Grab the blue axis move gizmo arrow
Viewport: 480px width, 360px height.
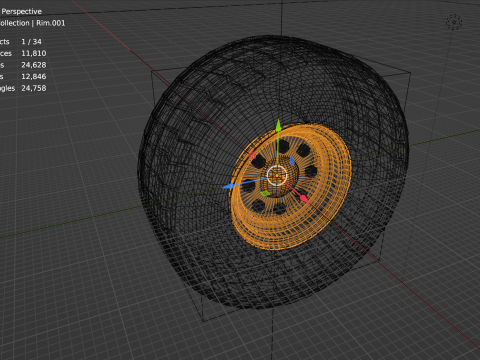click(x=228, y=187)
